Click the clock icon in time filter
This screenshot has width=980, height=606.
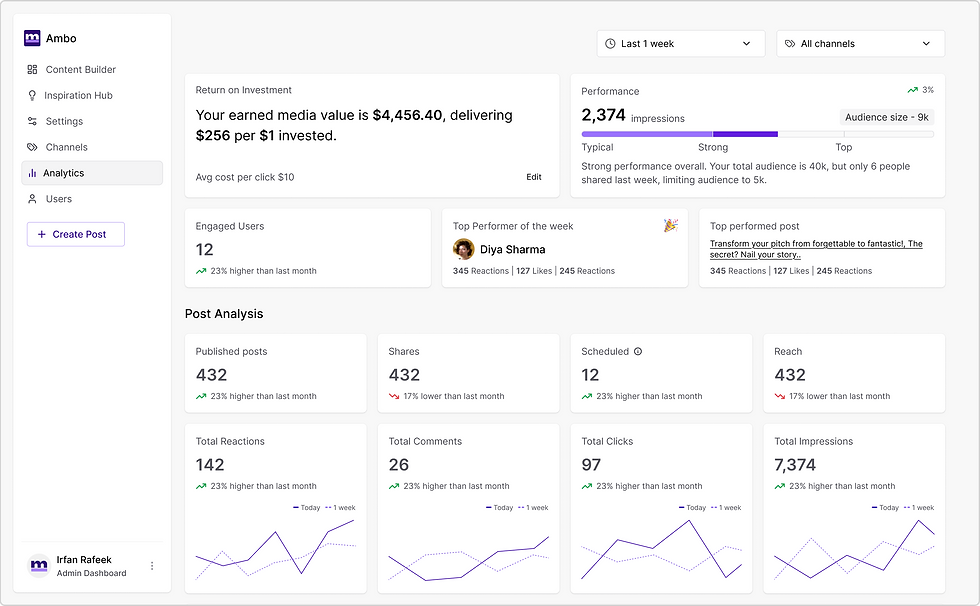610,44
